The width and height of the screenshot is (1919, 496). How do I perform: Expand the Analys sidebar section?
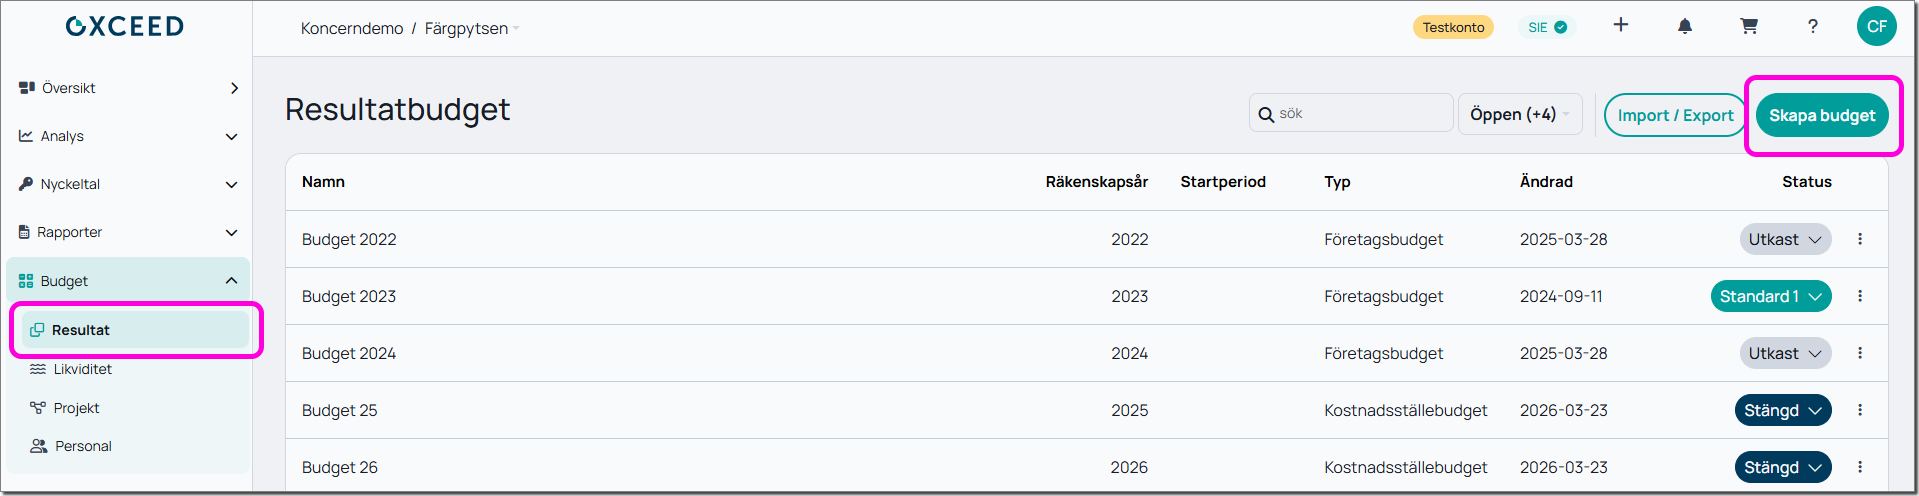[127, 136]
